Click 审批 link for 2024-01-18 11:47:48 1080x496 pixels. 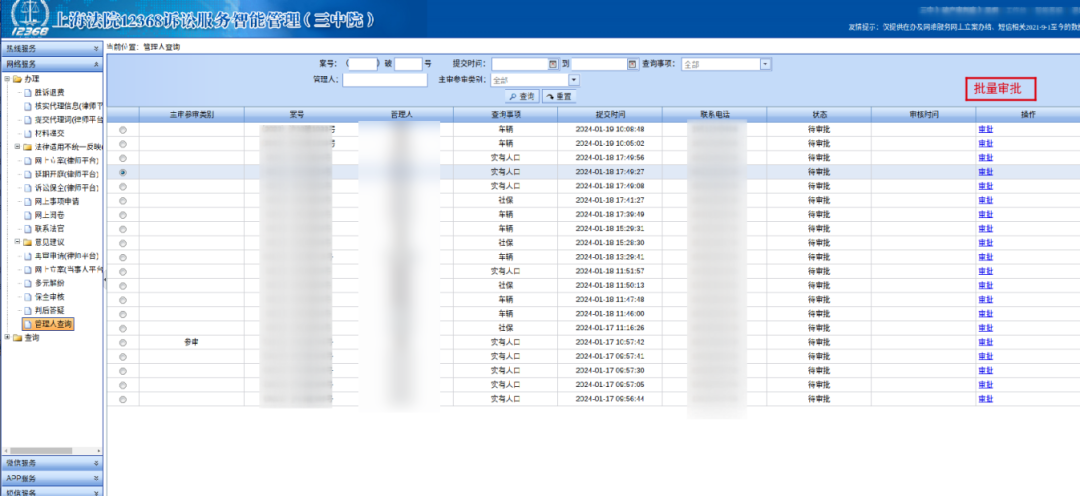(x=986, y=300)
